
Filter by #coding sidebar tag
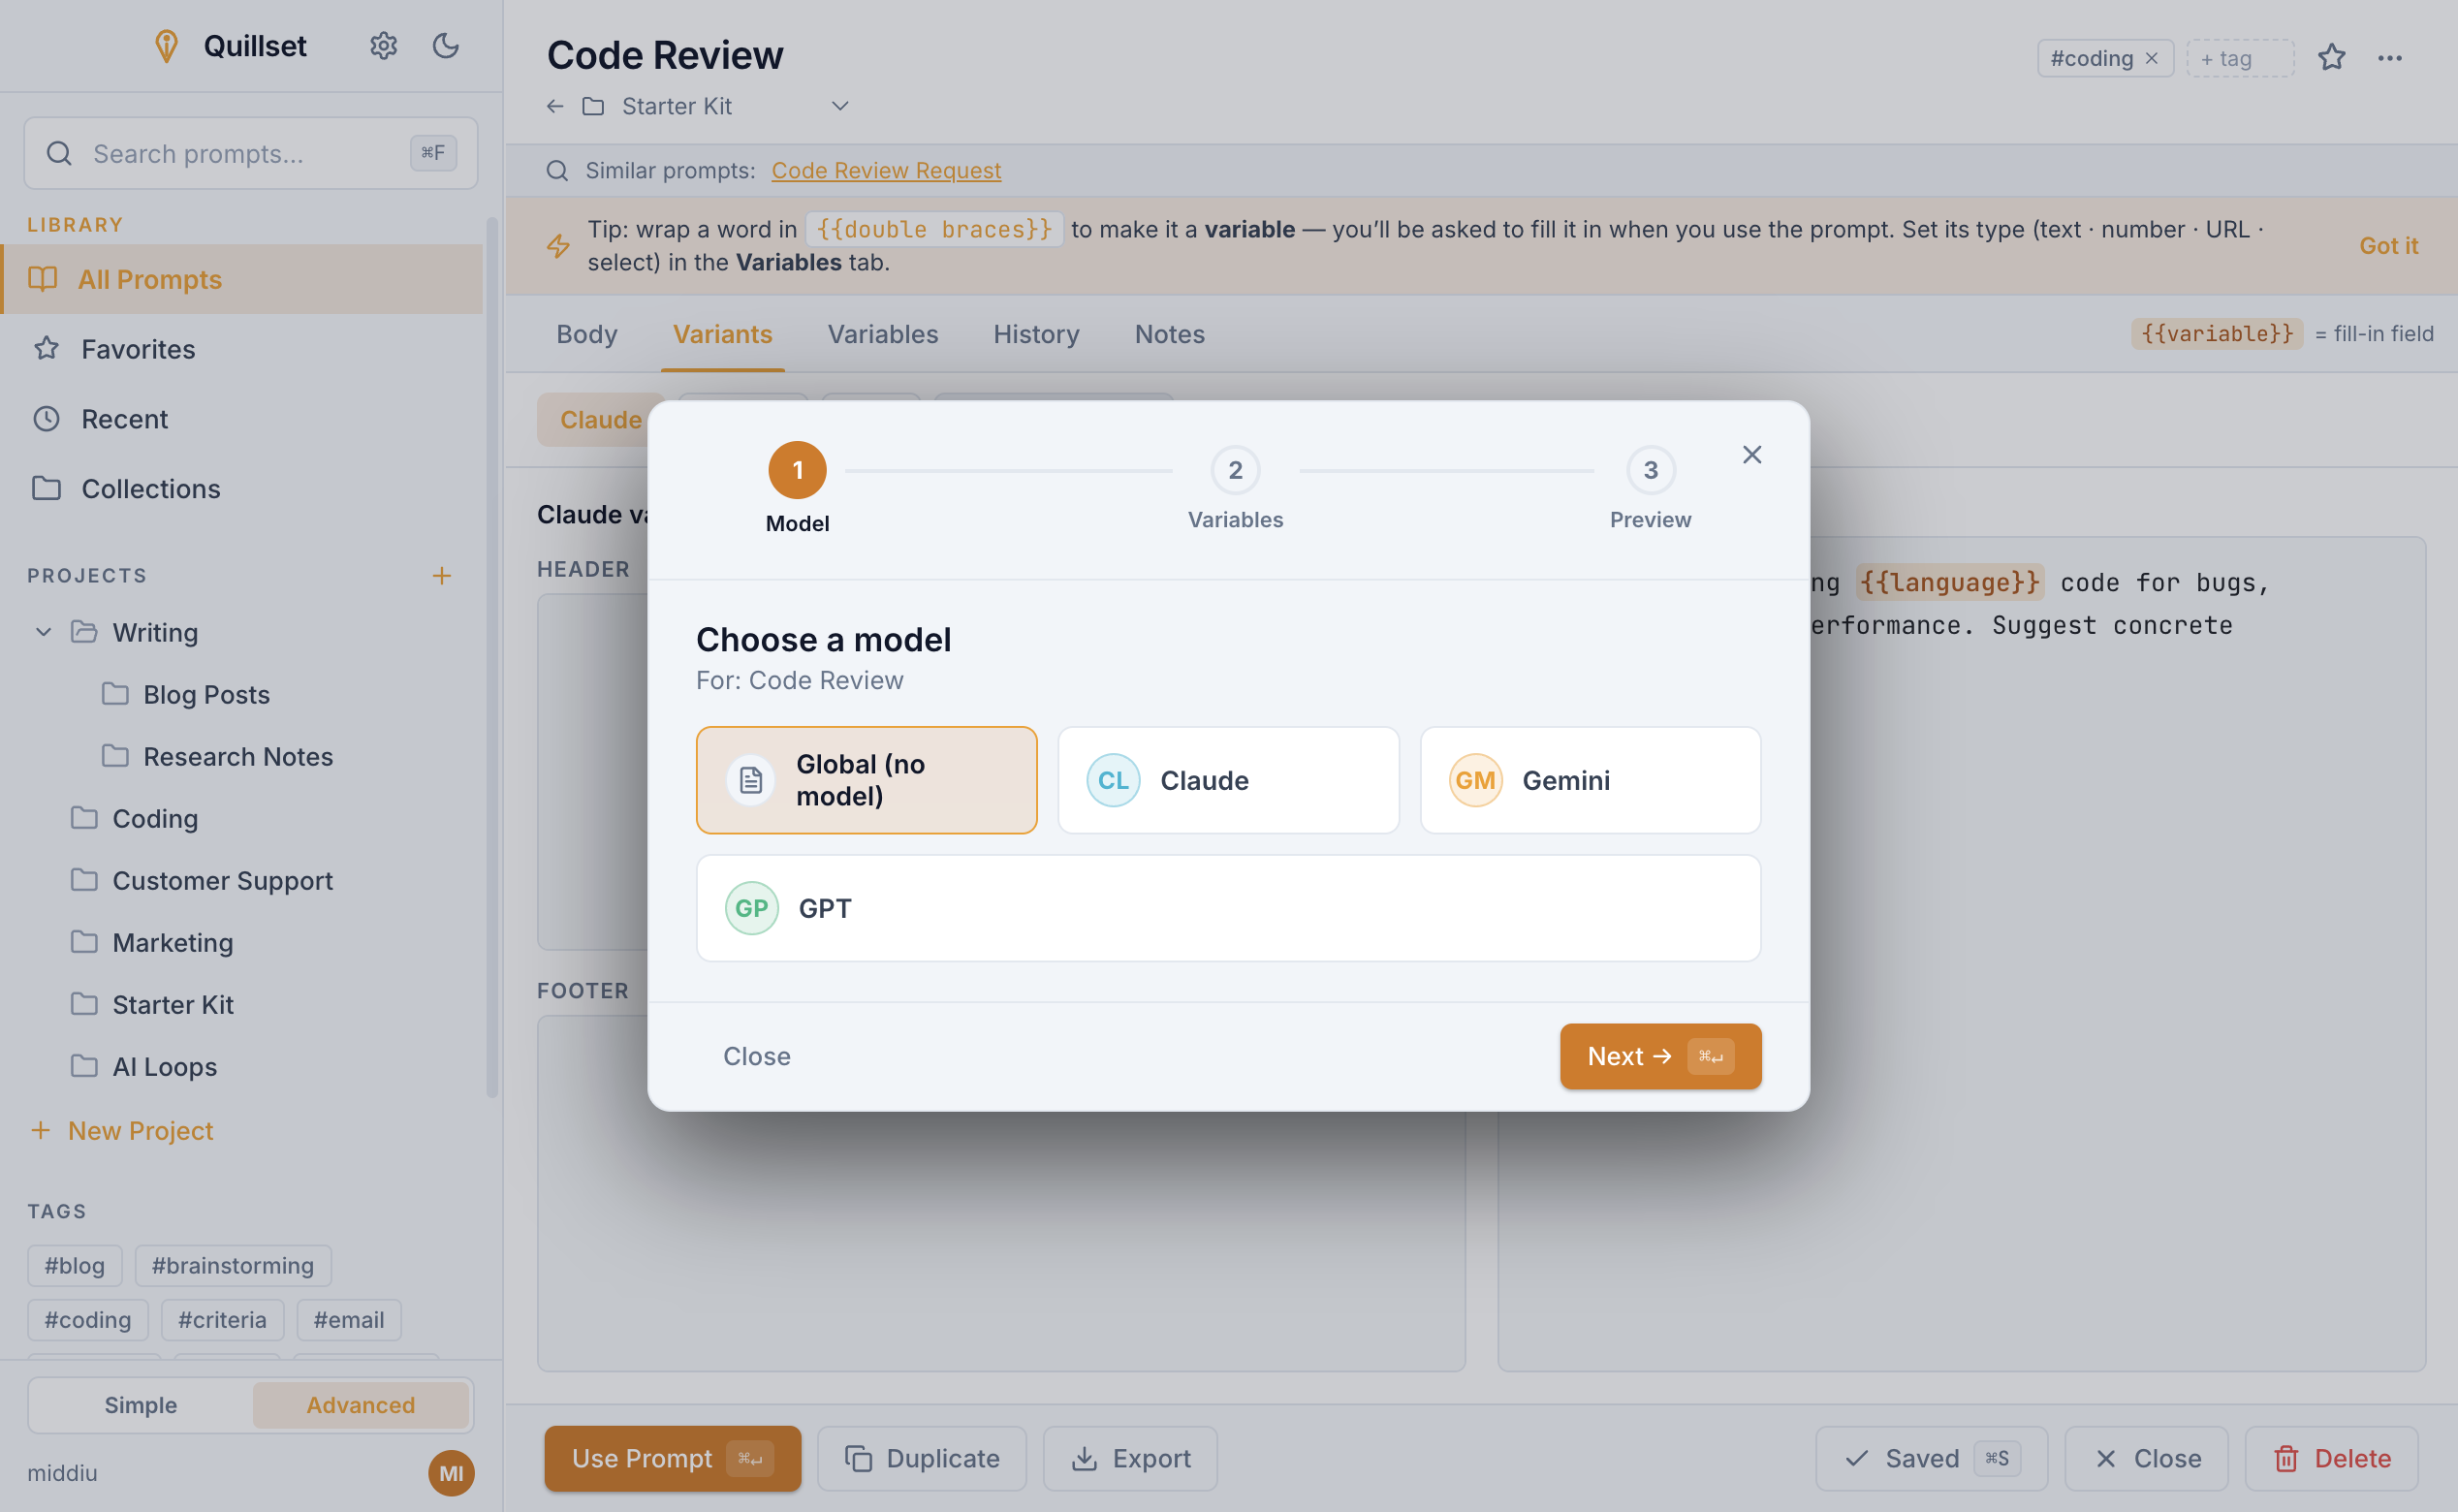coord(88,1320)
